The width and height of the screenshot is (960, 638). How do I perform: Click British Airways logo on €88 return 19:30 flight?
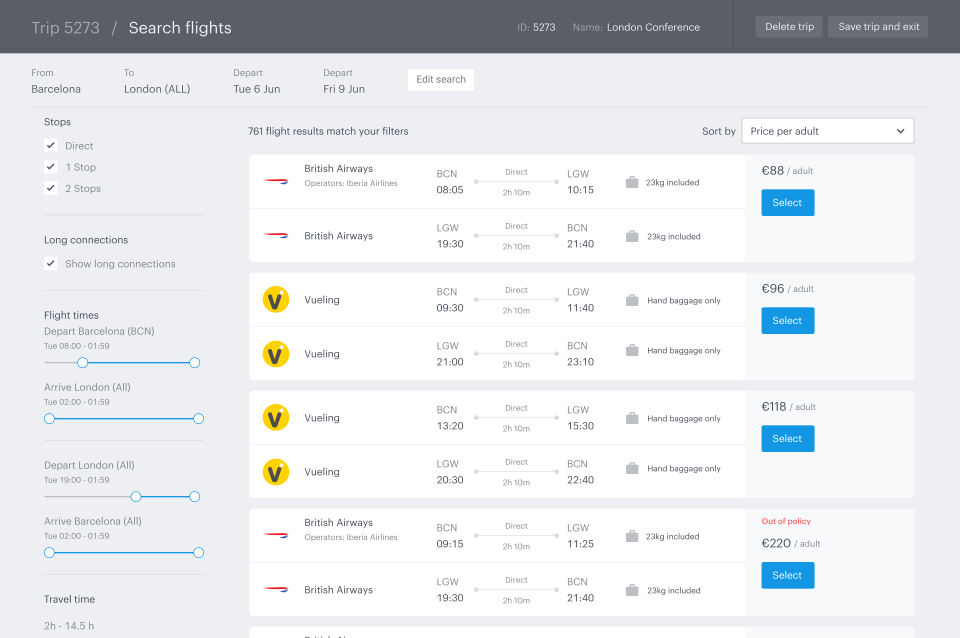click(276, 235)
